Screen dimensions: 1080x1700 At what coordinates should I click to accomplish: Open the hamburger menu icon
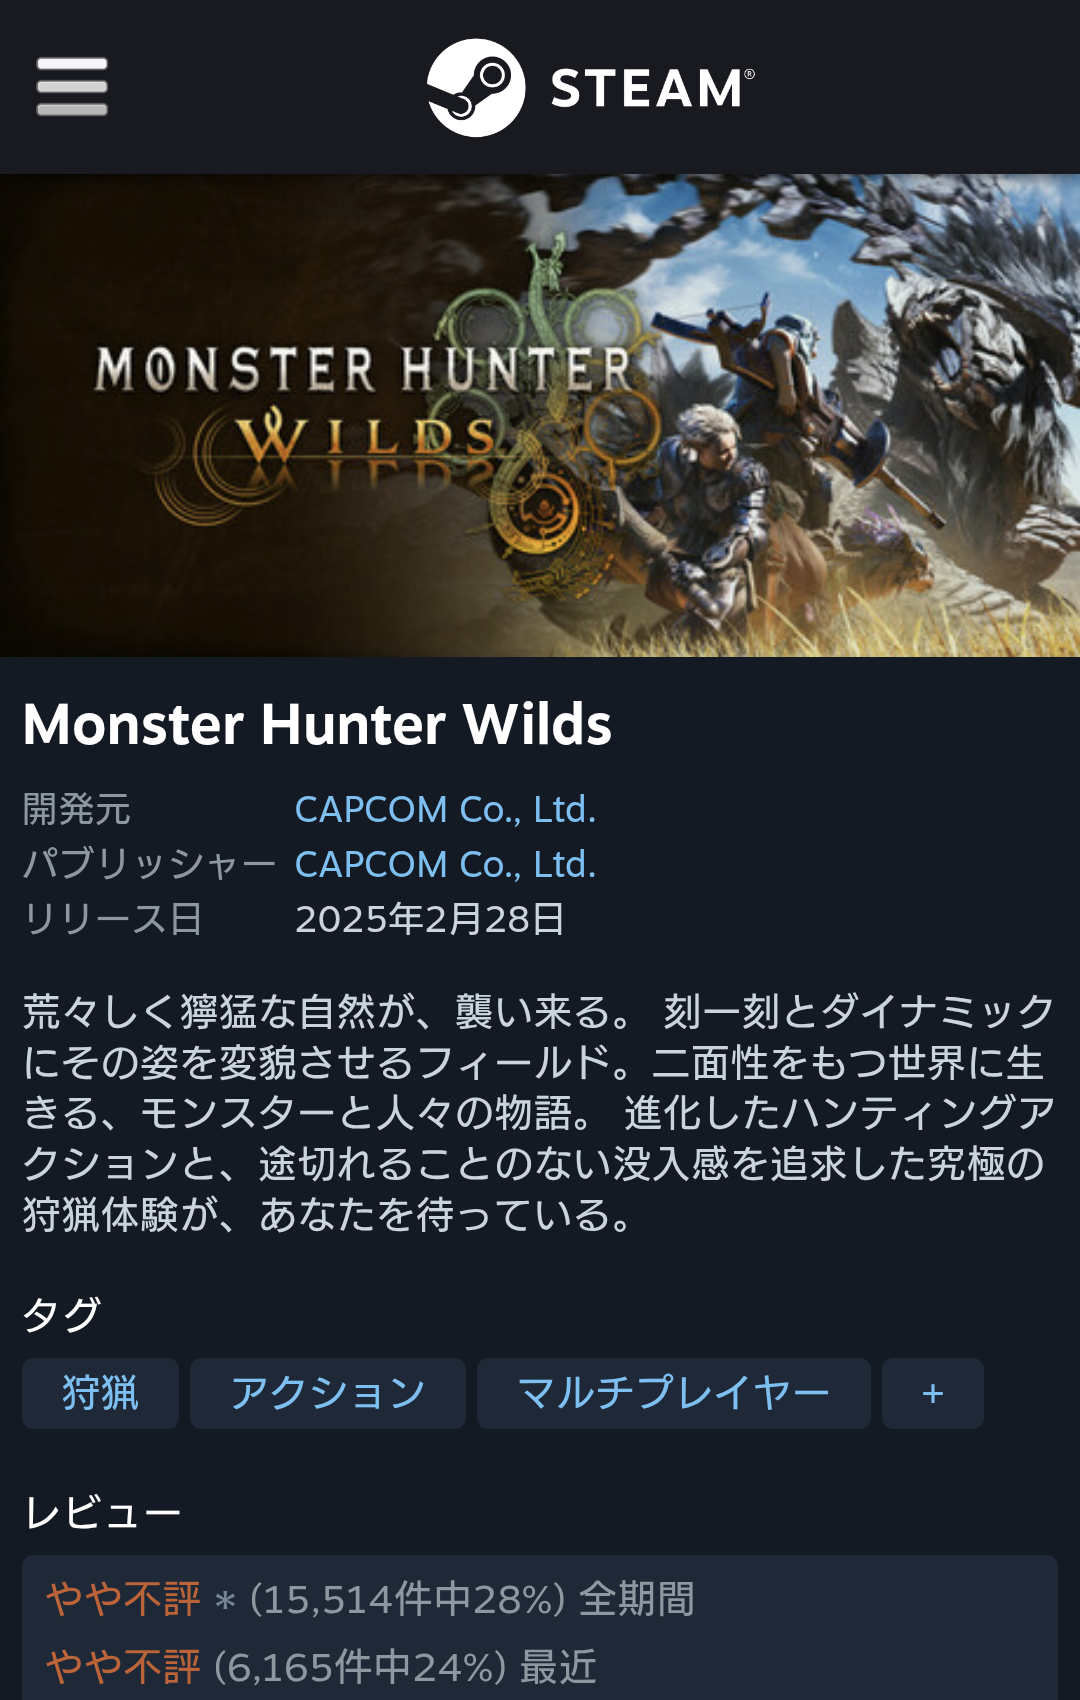tap(72, 87)
